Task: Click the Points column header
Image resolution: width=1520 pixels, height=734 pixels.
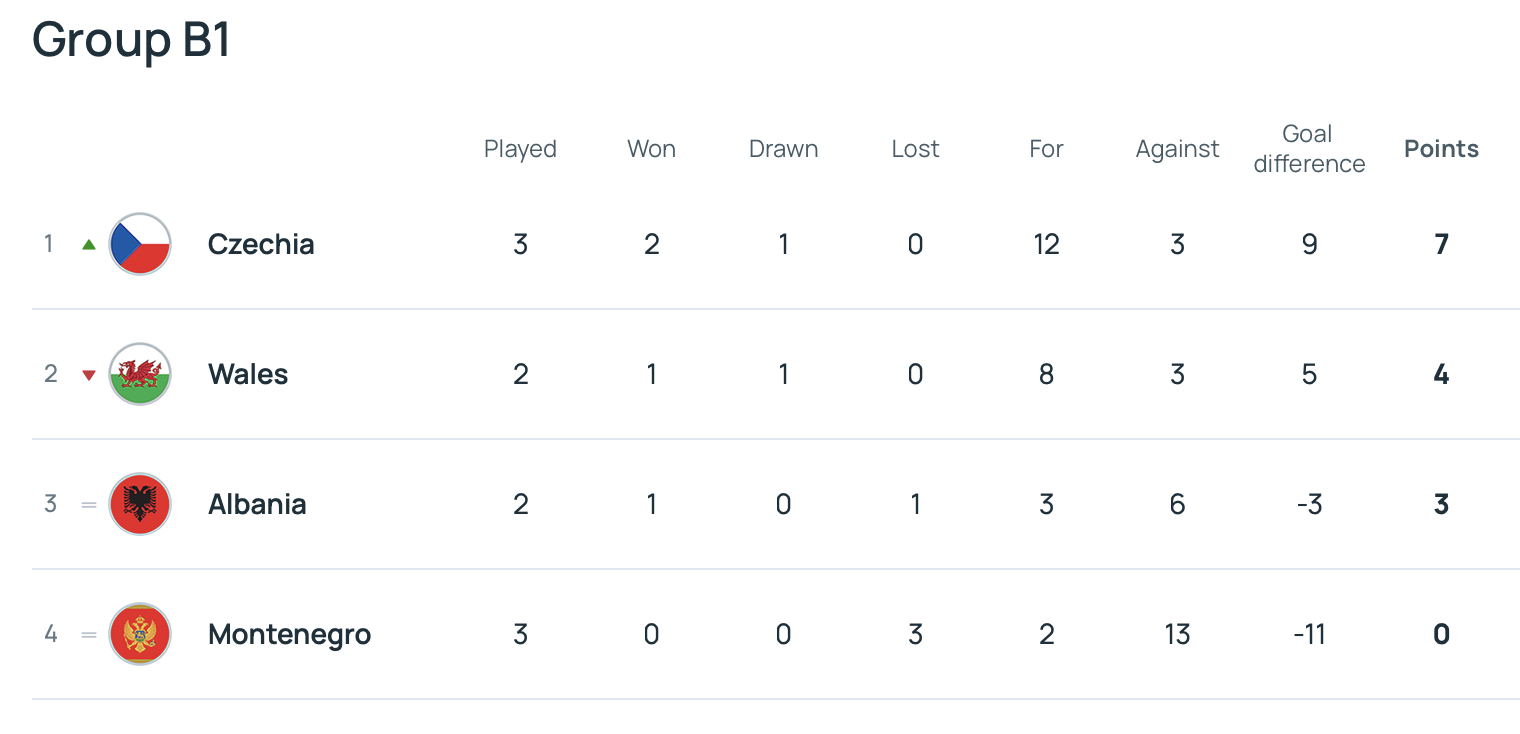Action: click(1441, 149)
